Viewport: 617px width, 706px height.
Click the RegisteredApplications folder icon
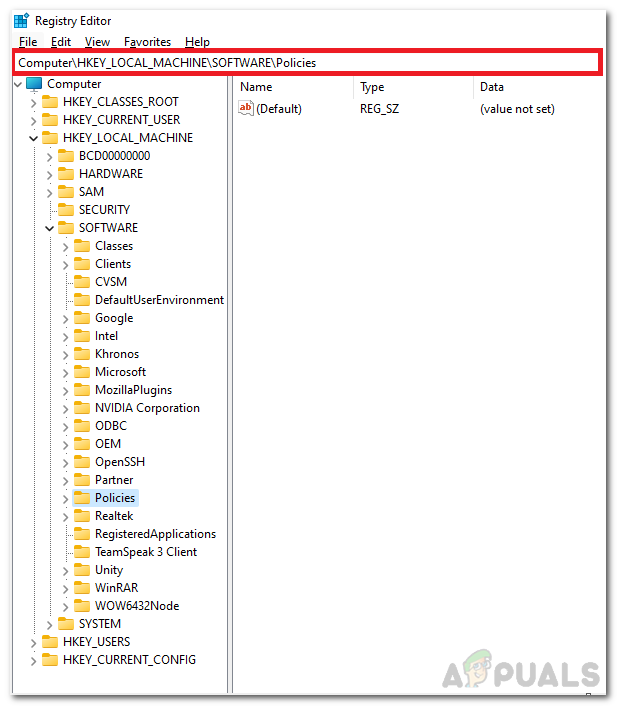[x=82, y=534]
